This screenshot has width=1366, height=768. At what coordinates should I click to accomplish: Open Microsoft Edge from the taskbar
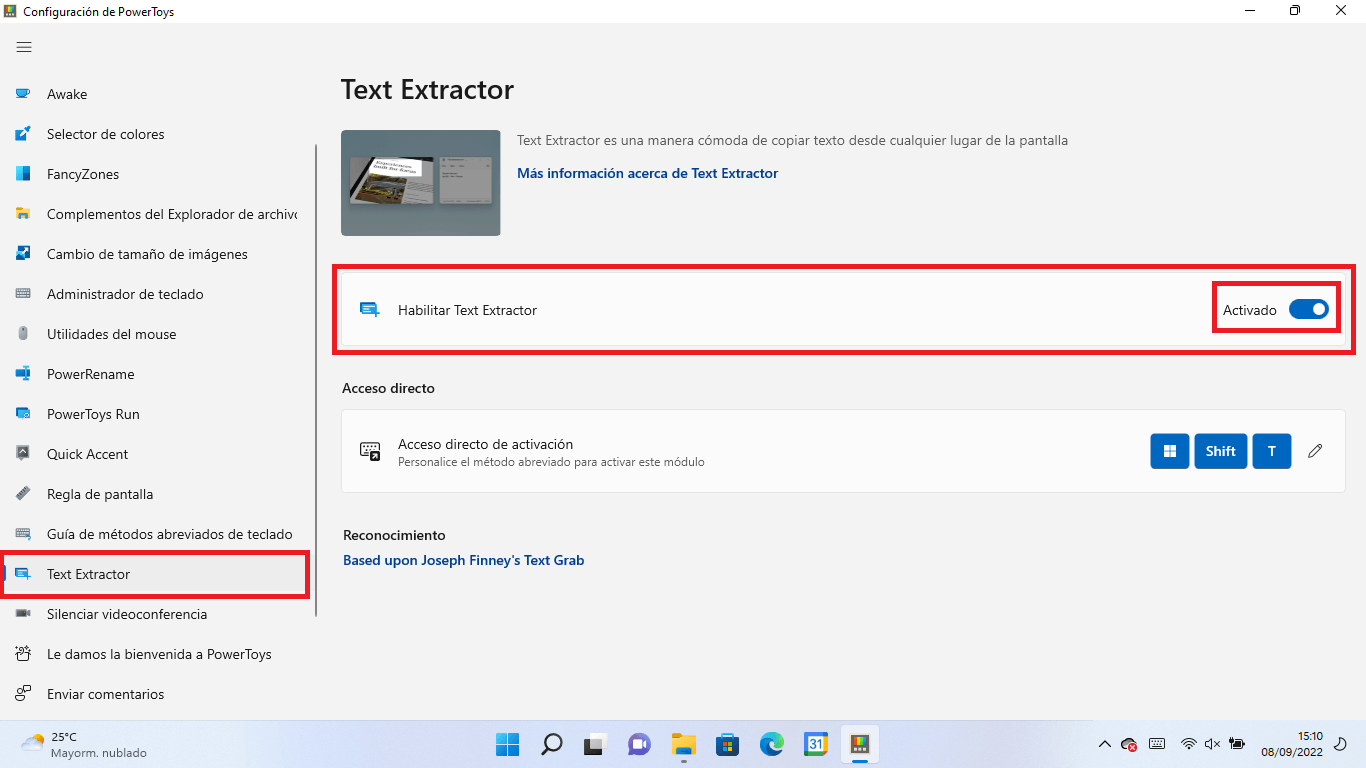pos(771,744)
